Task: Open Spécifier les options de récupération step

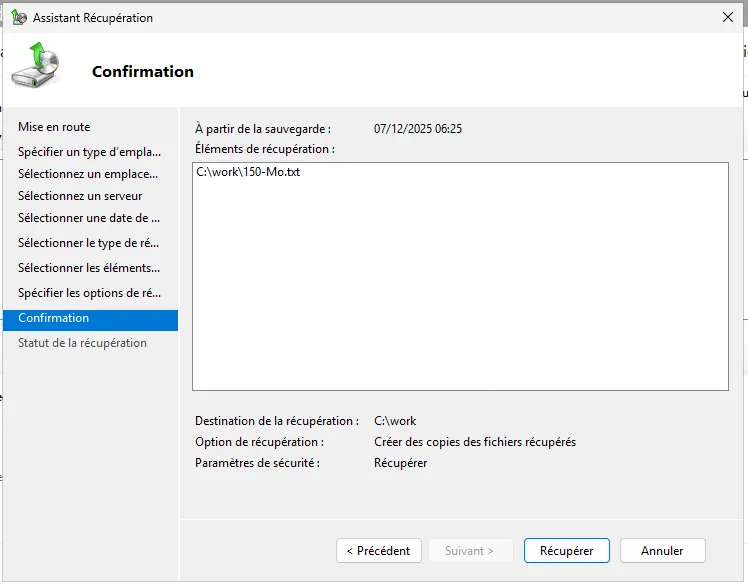Action: [x=89, y=293]
